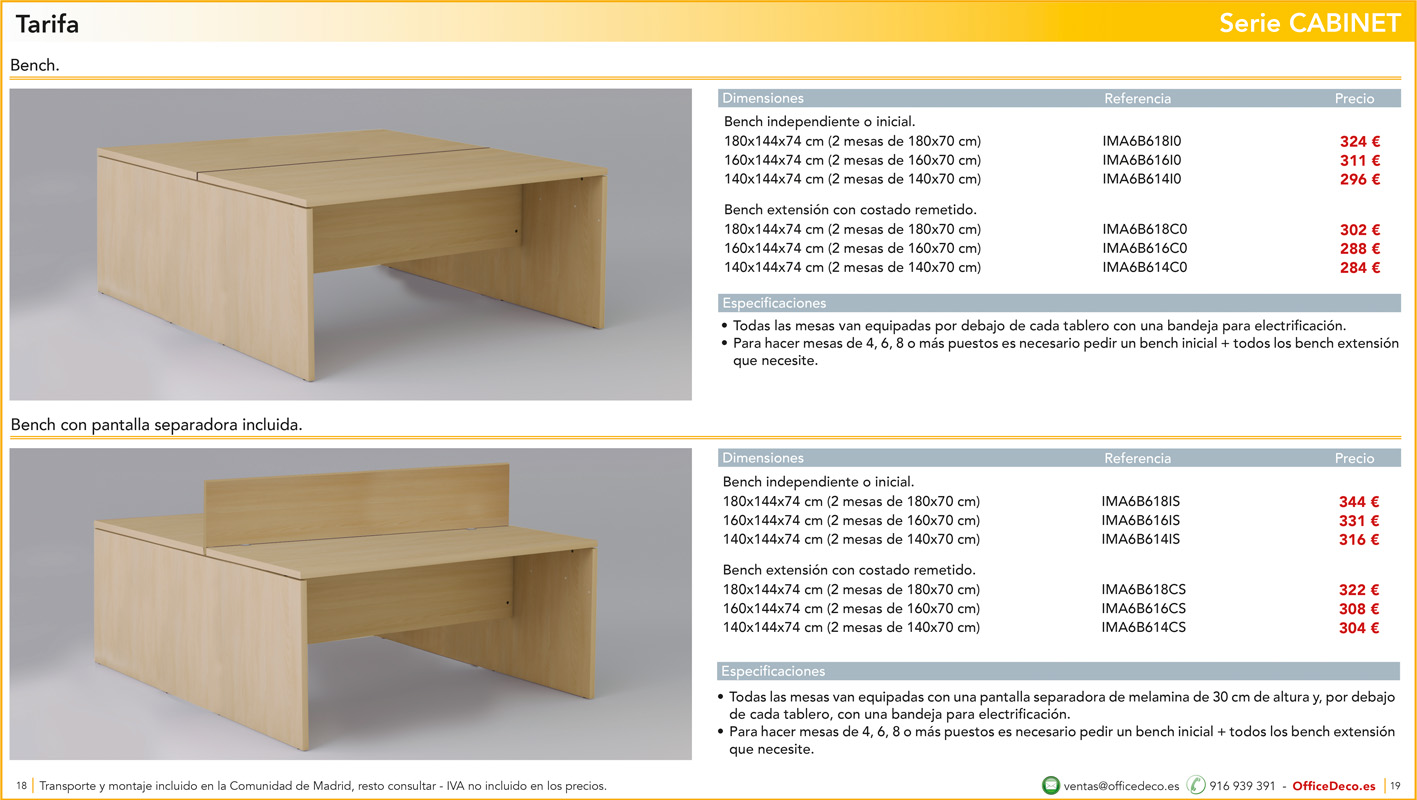This screenshot has width=1417, height=800.
Task: Select reference IMA6B616CS
Action: [x=1144, y=608]
